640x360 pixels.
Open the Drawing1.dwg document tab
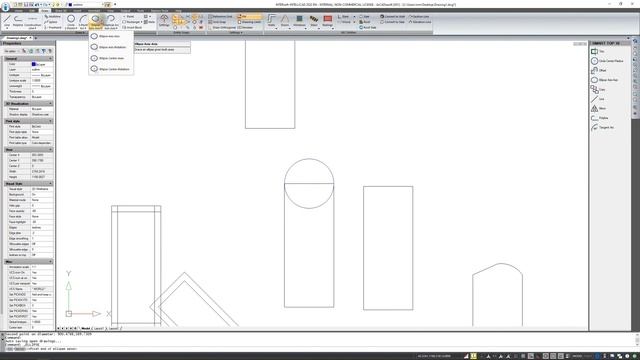pyautogui.click(x=17, y=38)
